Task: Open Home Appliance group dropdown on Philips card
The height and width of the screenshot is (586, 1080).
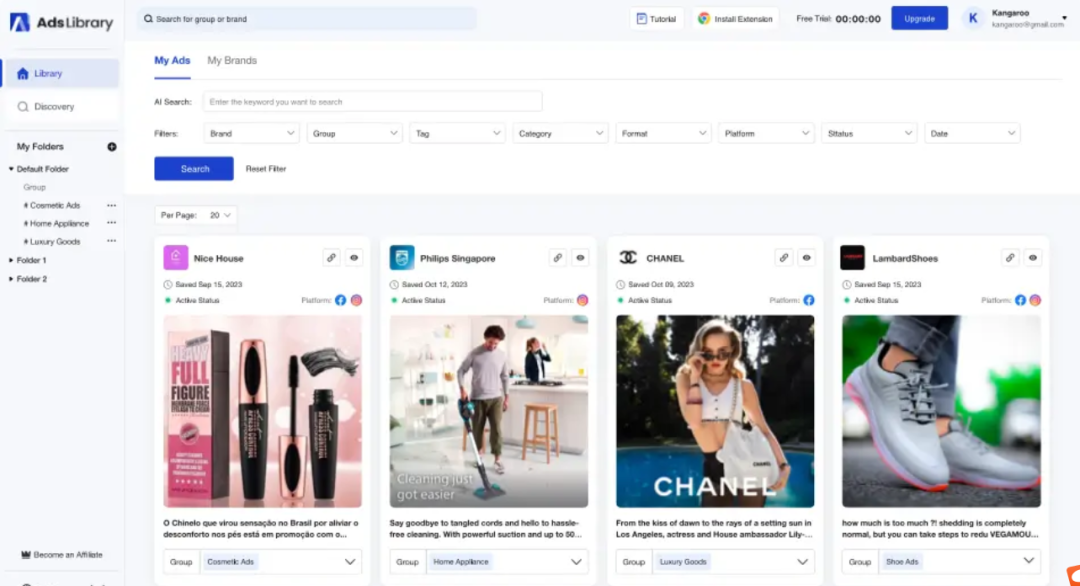Action: [577, 562]
